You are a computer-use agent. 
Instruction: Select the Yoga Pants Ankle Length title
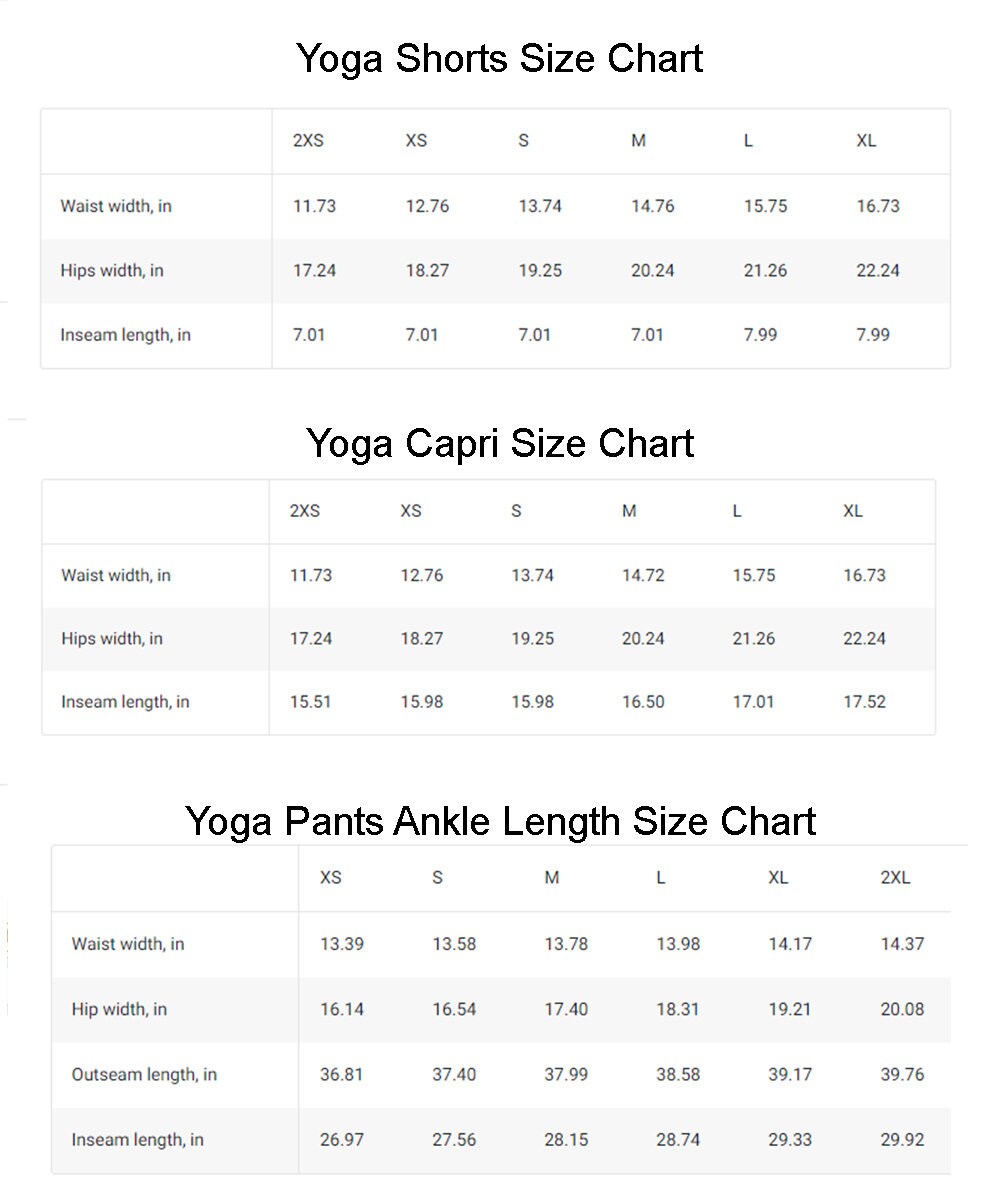(x=500, y=822)
